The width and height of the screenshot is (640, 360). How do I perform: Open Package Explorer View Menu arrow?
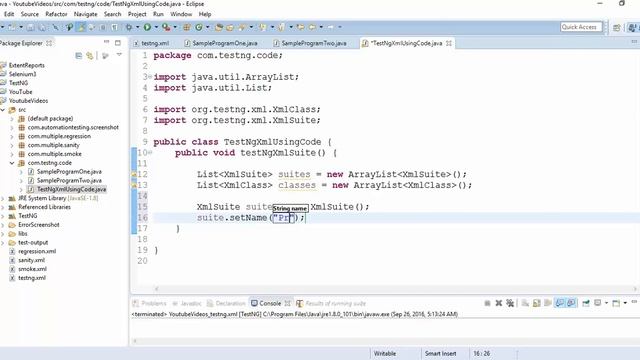[119, 55]
